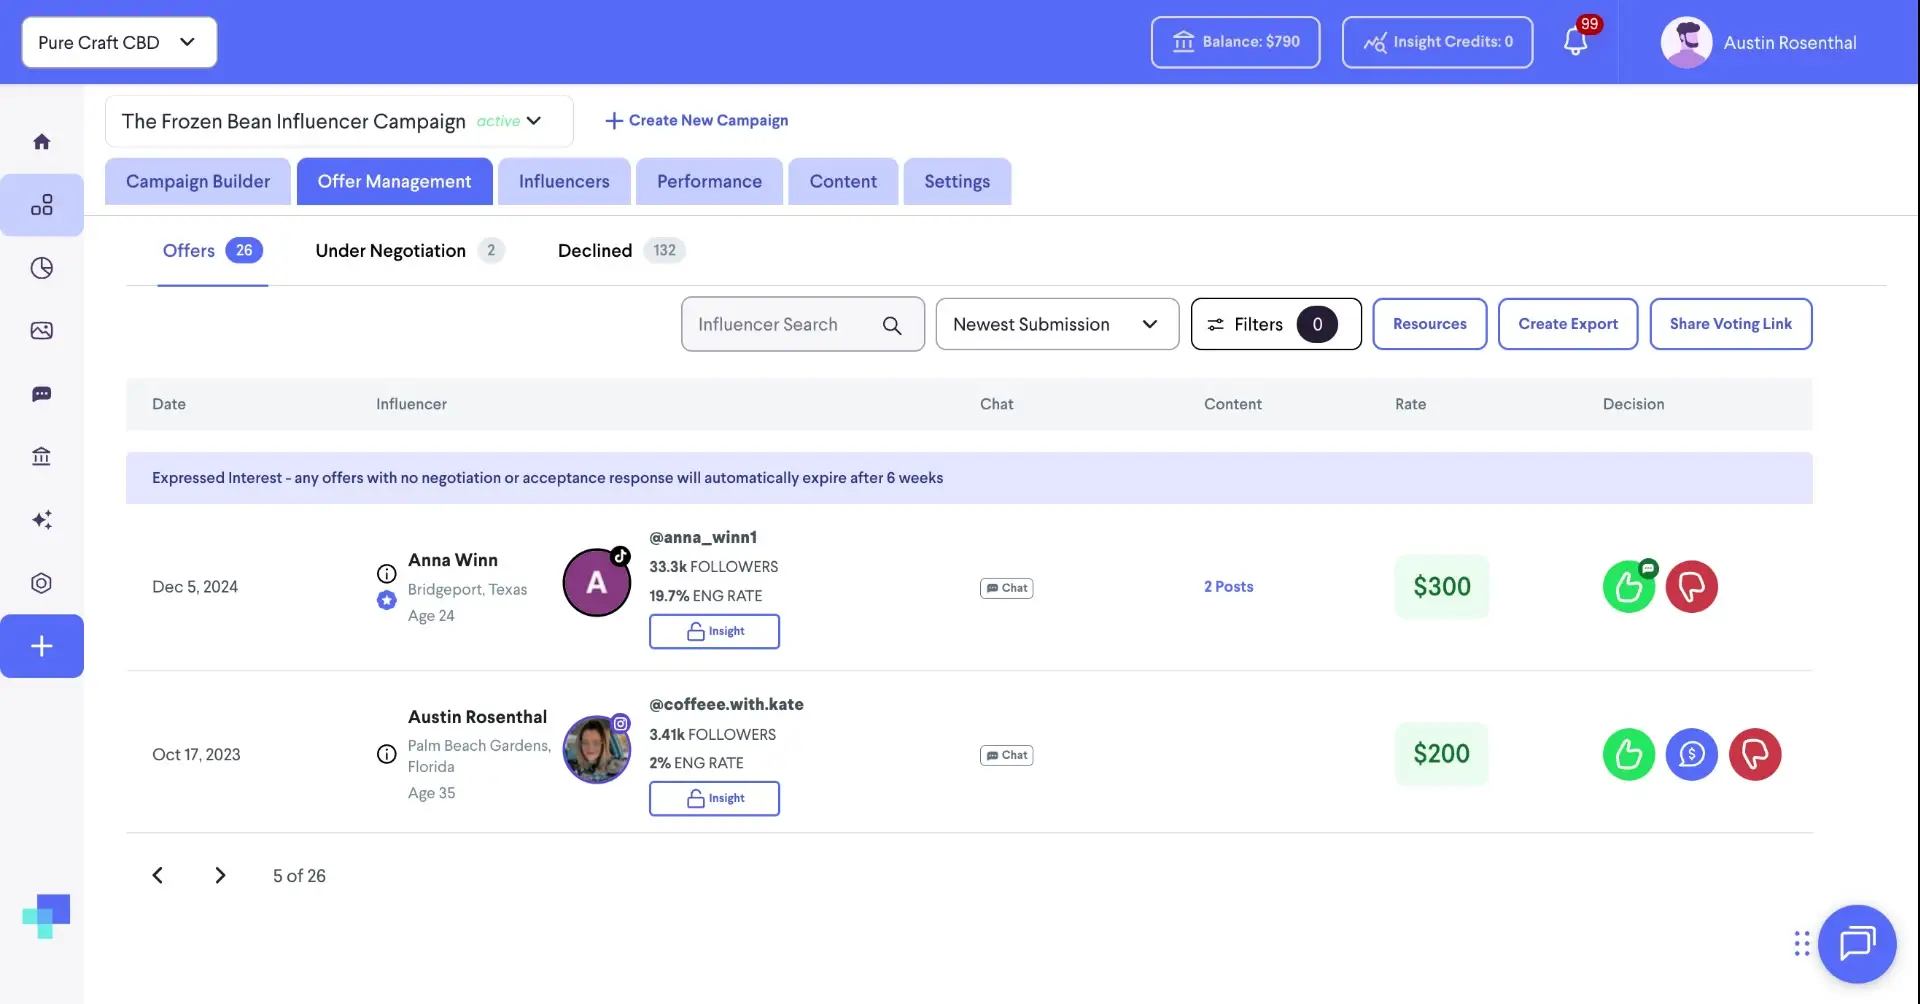
Task: Open sidebar settings hexagon icon
Action: [42, 583]
